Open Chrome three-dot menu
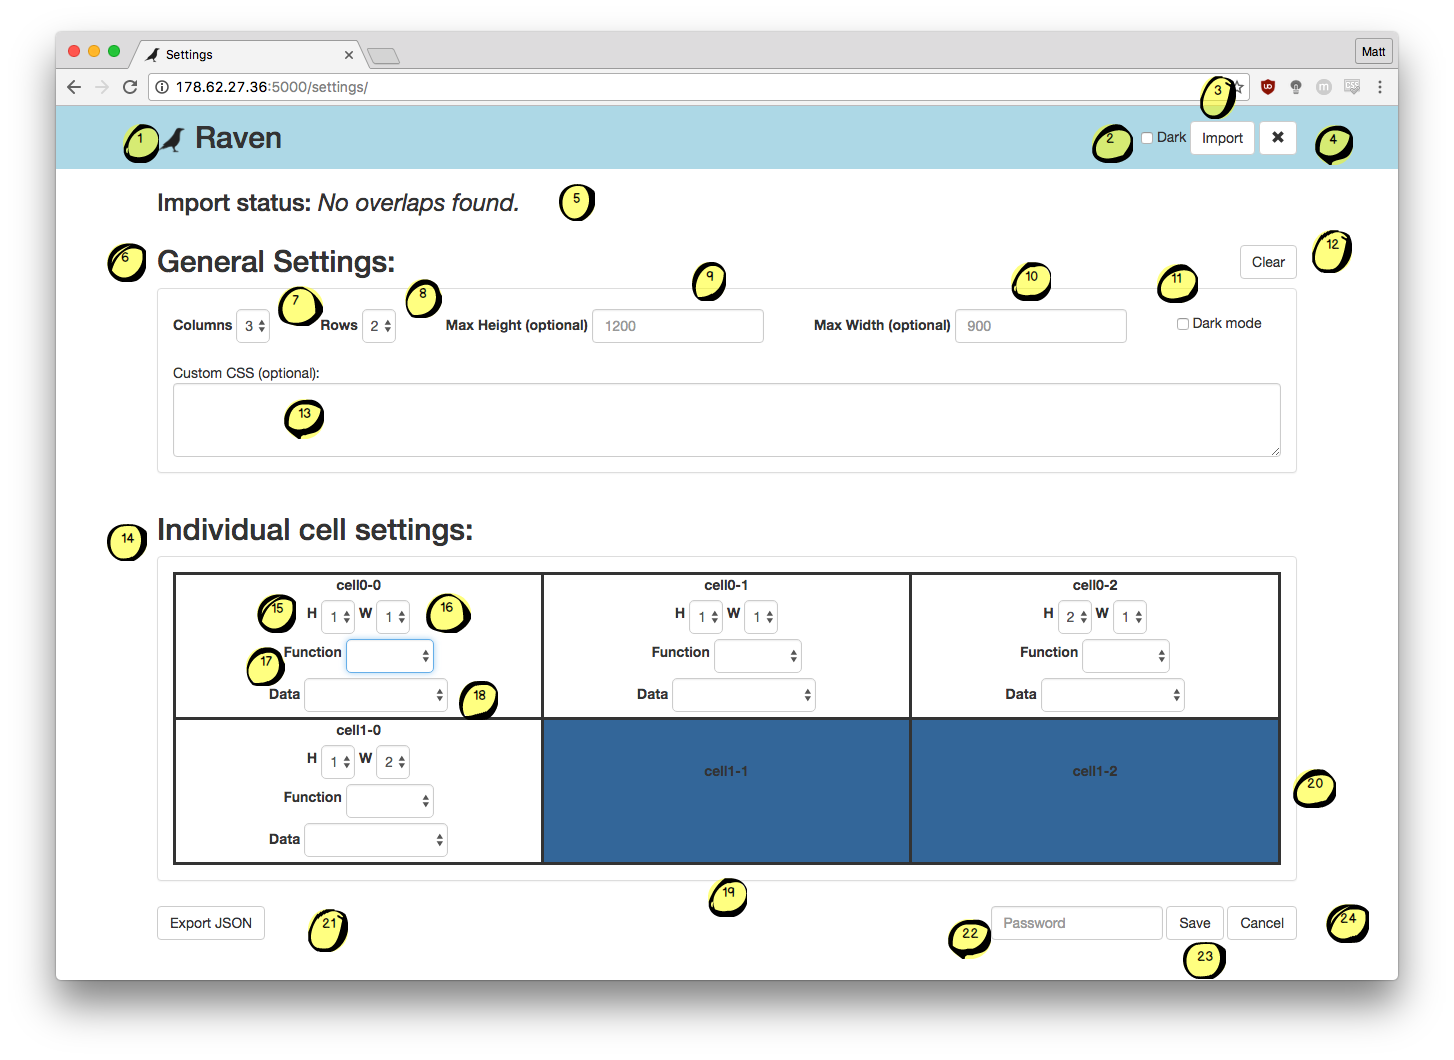This screenshot has height=1060, width=1454. pos(1380,87)
